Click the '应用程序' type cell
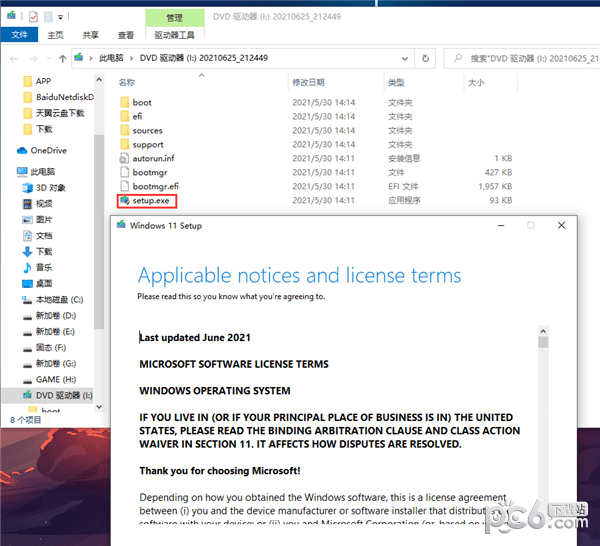 pos(404,200)
